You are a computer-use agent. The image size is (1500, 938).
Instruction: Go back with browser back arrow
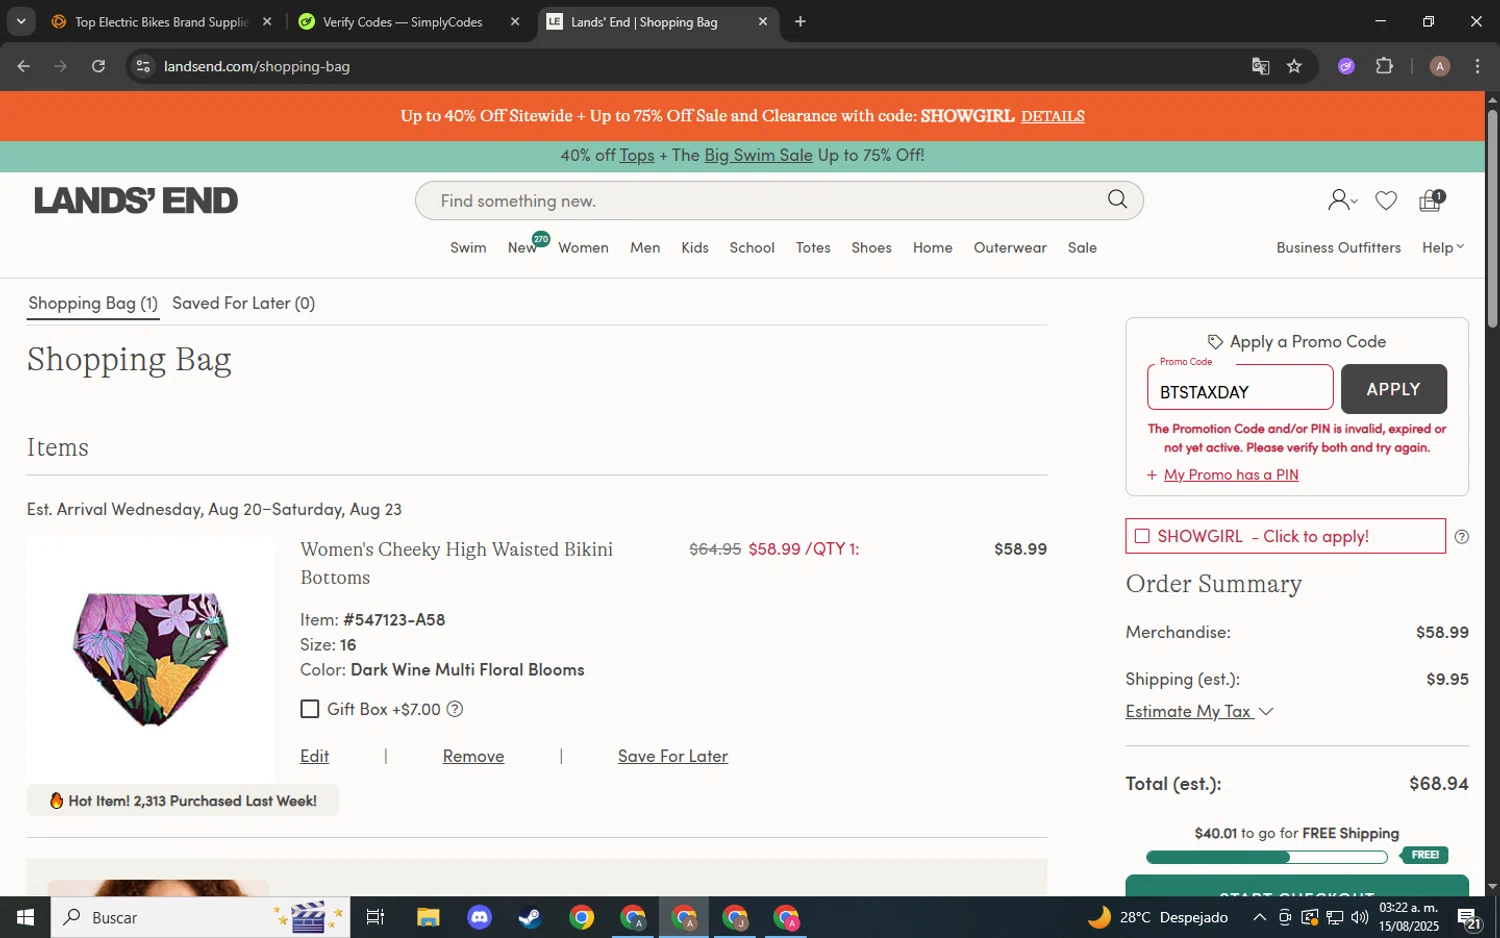(x=23, y=66)
